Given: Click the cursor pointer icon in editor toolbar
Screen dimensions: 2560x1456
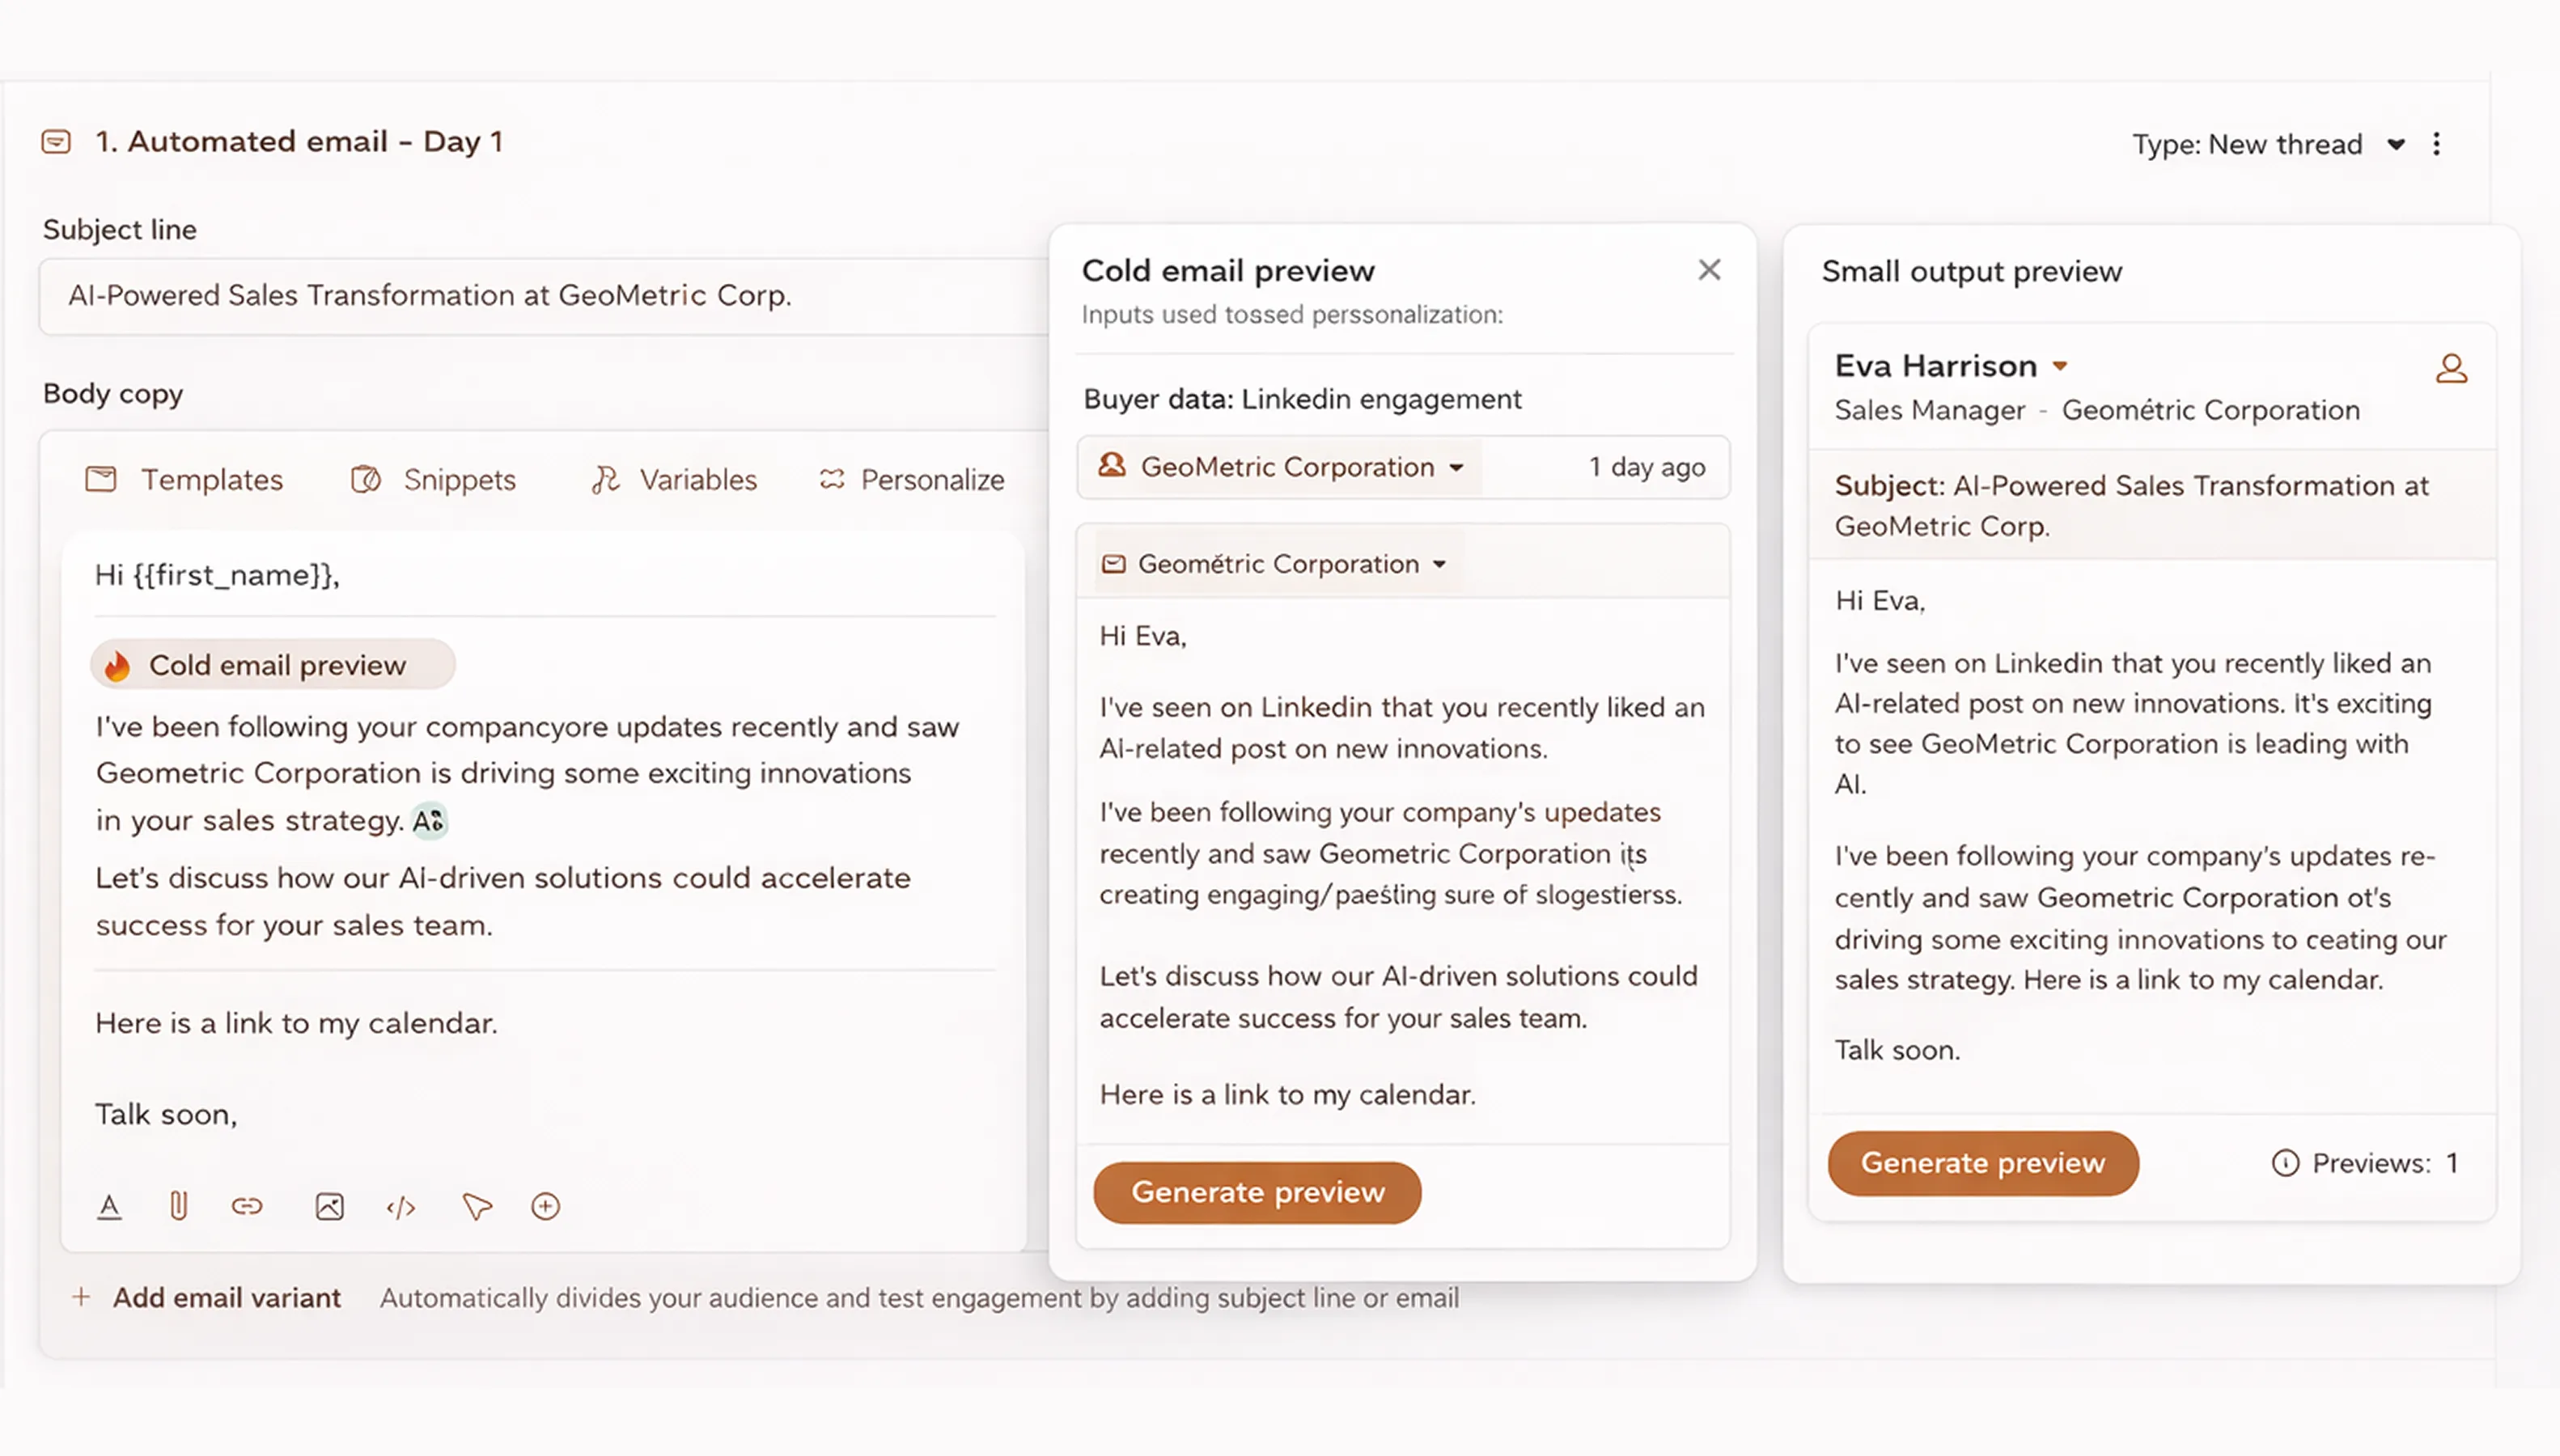Looking at the screenshot, I should pos(477,1207).
